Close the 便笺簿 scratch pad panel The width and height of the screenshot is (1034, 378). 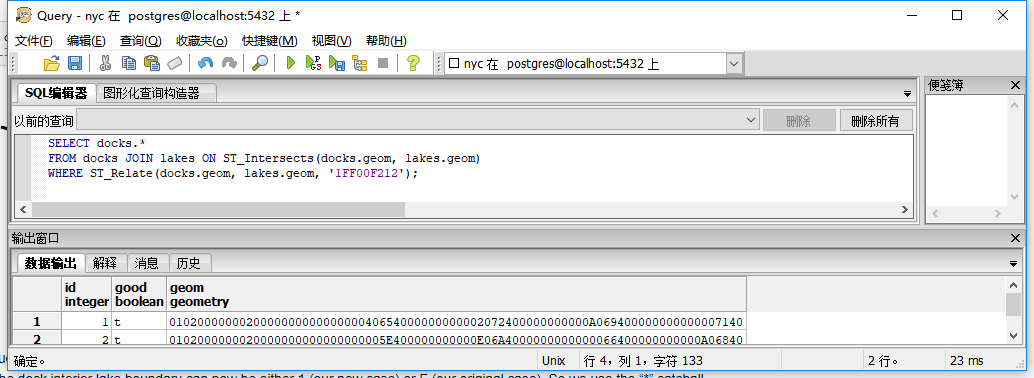[1015, 85]
